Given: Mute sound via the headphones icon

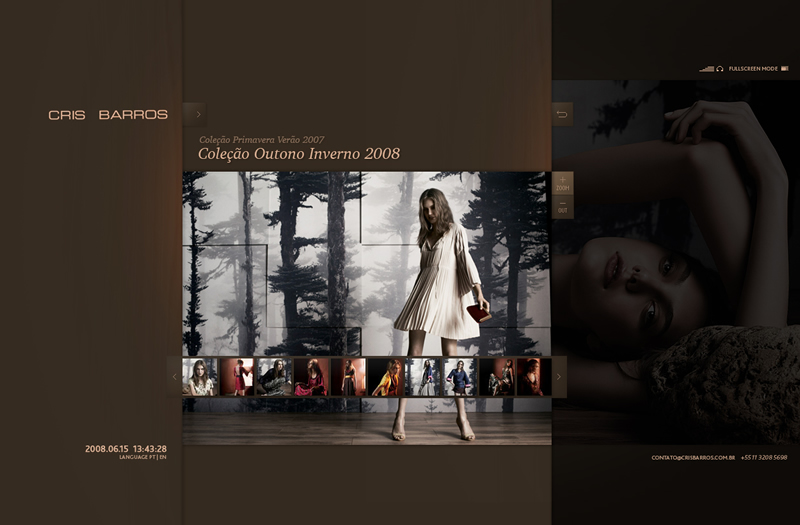Looking at the screenshot, I should click(x=720, y=69).
